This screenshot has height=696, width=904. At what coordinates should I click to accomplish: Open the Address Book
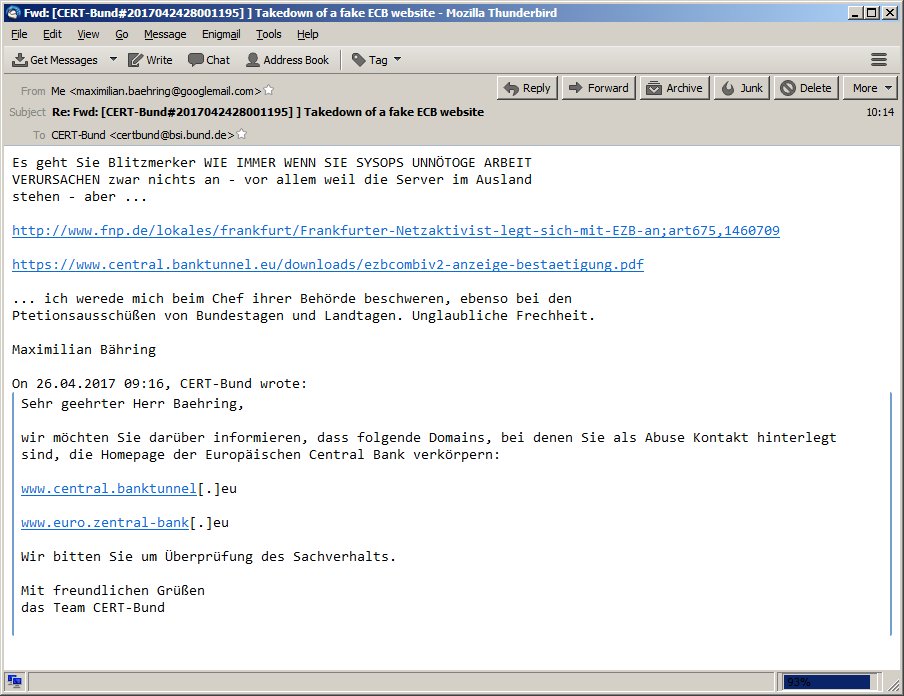click(287, 60)
